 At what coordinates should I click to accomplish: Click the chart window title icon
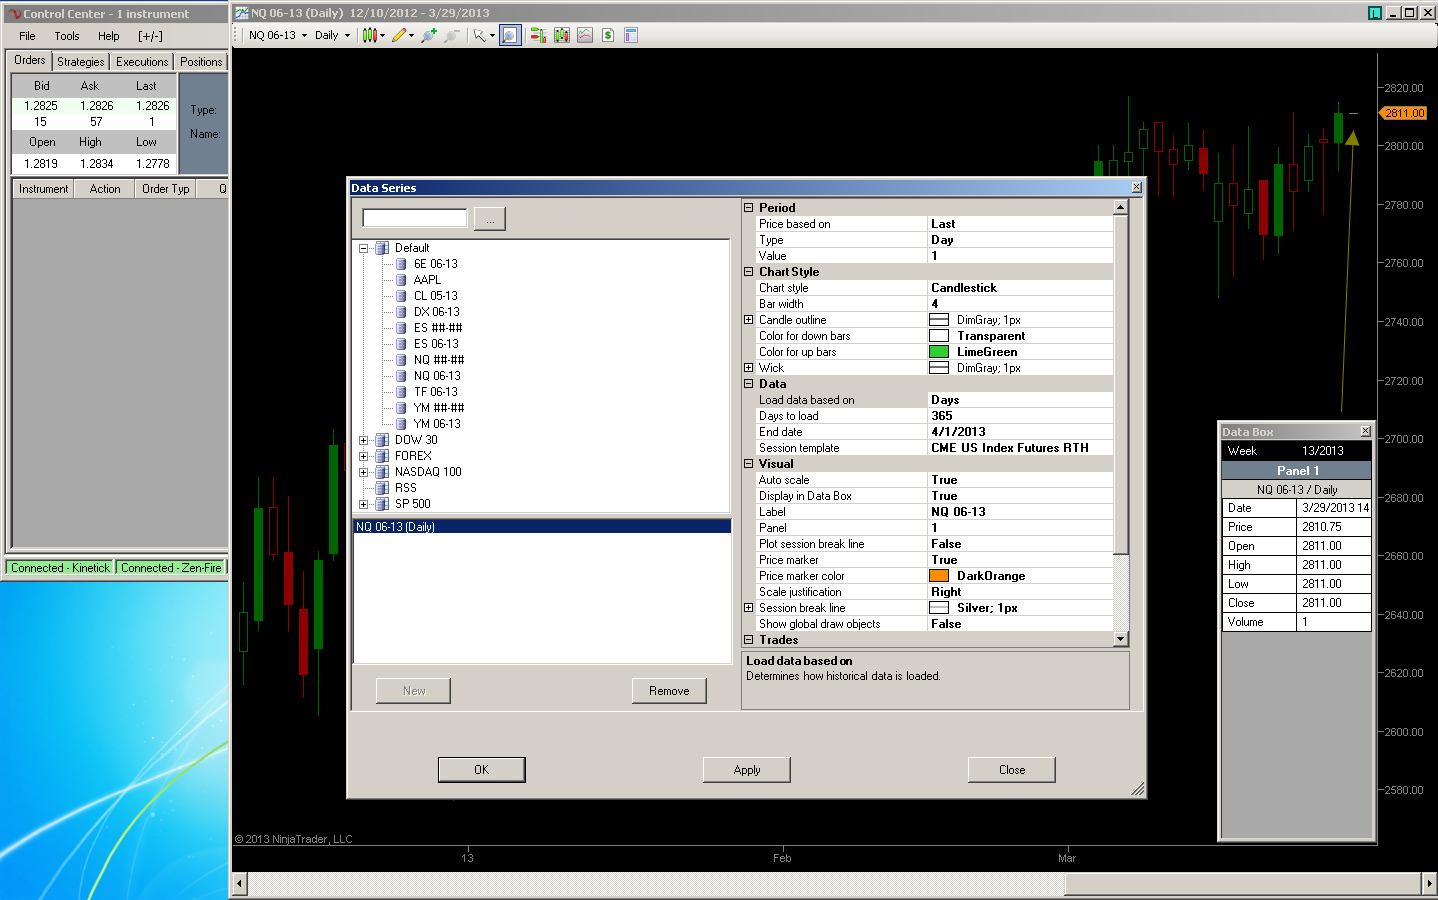(242, 13)
